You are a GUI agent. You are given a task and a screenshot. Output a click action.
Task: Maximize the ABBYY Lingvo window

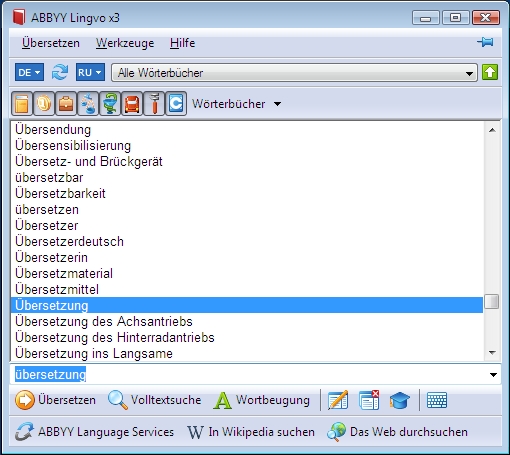456,18
